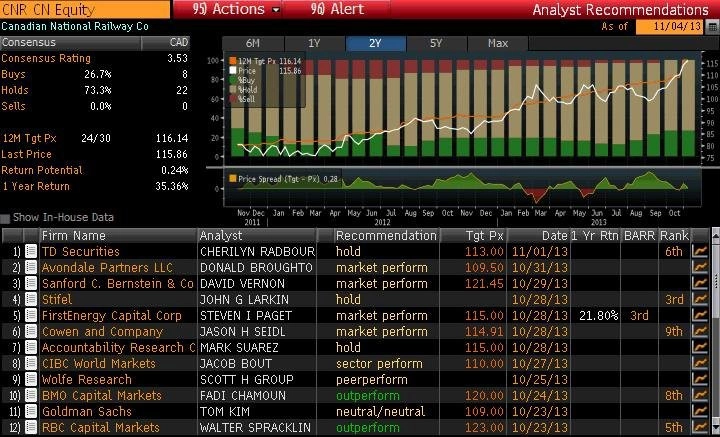Open chart icon at end of Goldman Sachs row
Viewport: 720px width, 437px height.
click(700, 411)
